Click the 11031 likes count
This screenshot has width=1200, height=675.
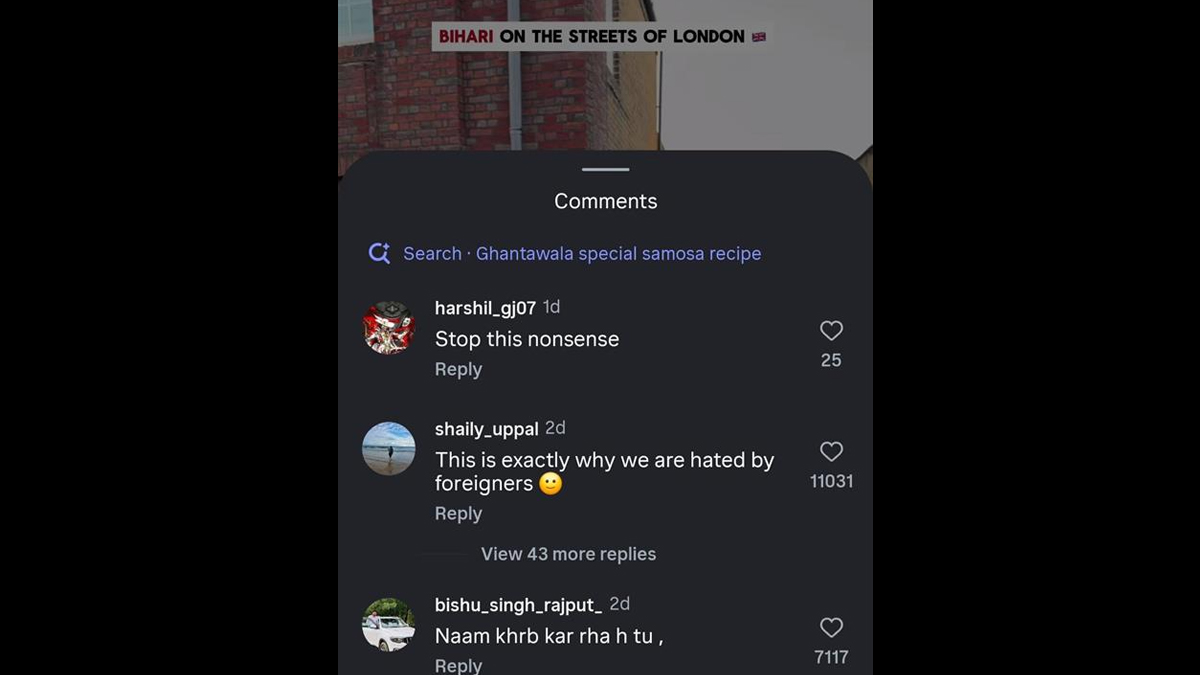point(831,481)
